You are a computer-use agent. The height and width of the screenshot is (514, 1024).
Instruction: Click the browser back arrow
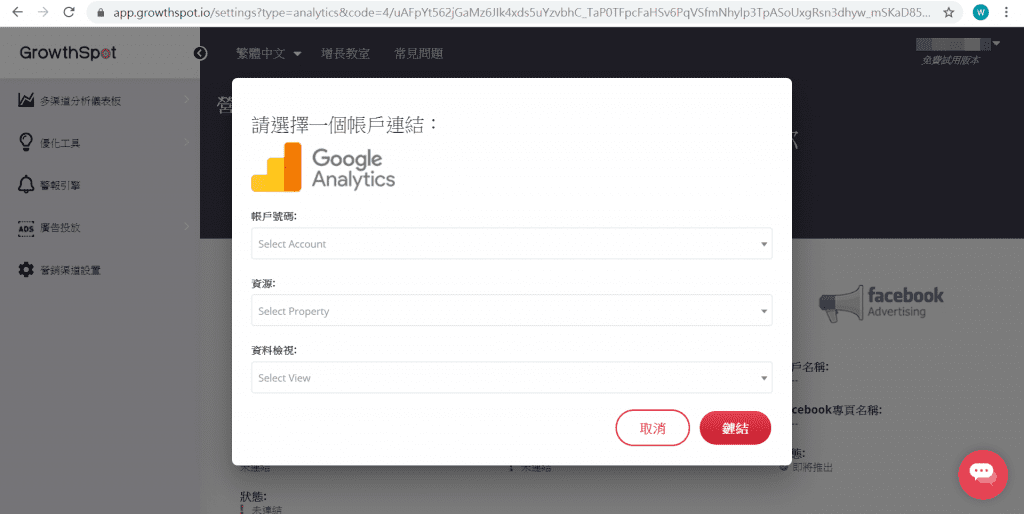tap(18, 12)
